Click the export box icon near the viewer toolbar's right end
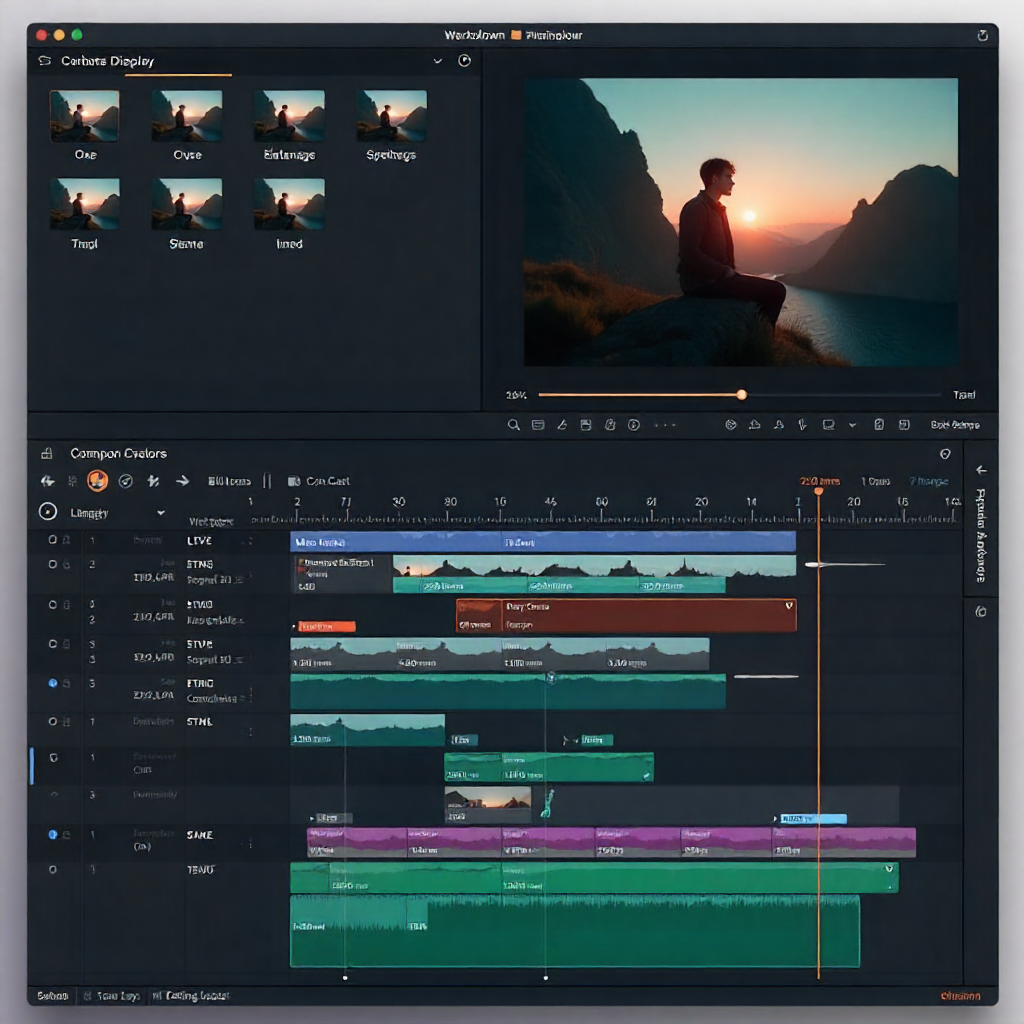1024x1024 pixels. tap(904, 425)
